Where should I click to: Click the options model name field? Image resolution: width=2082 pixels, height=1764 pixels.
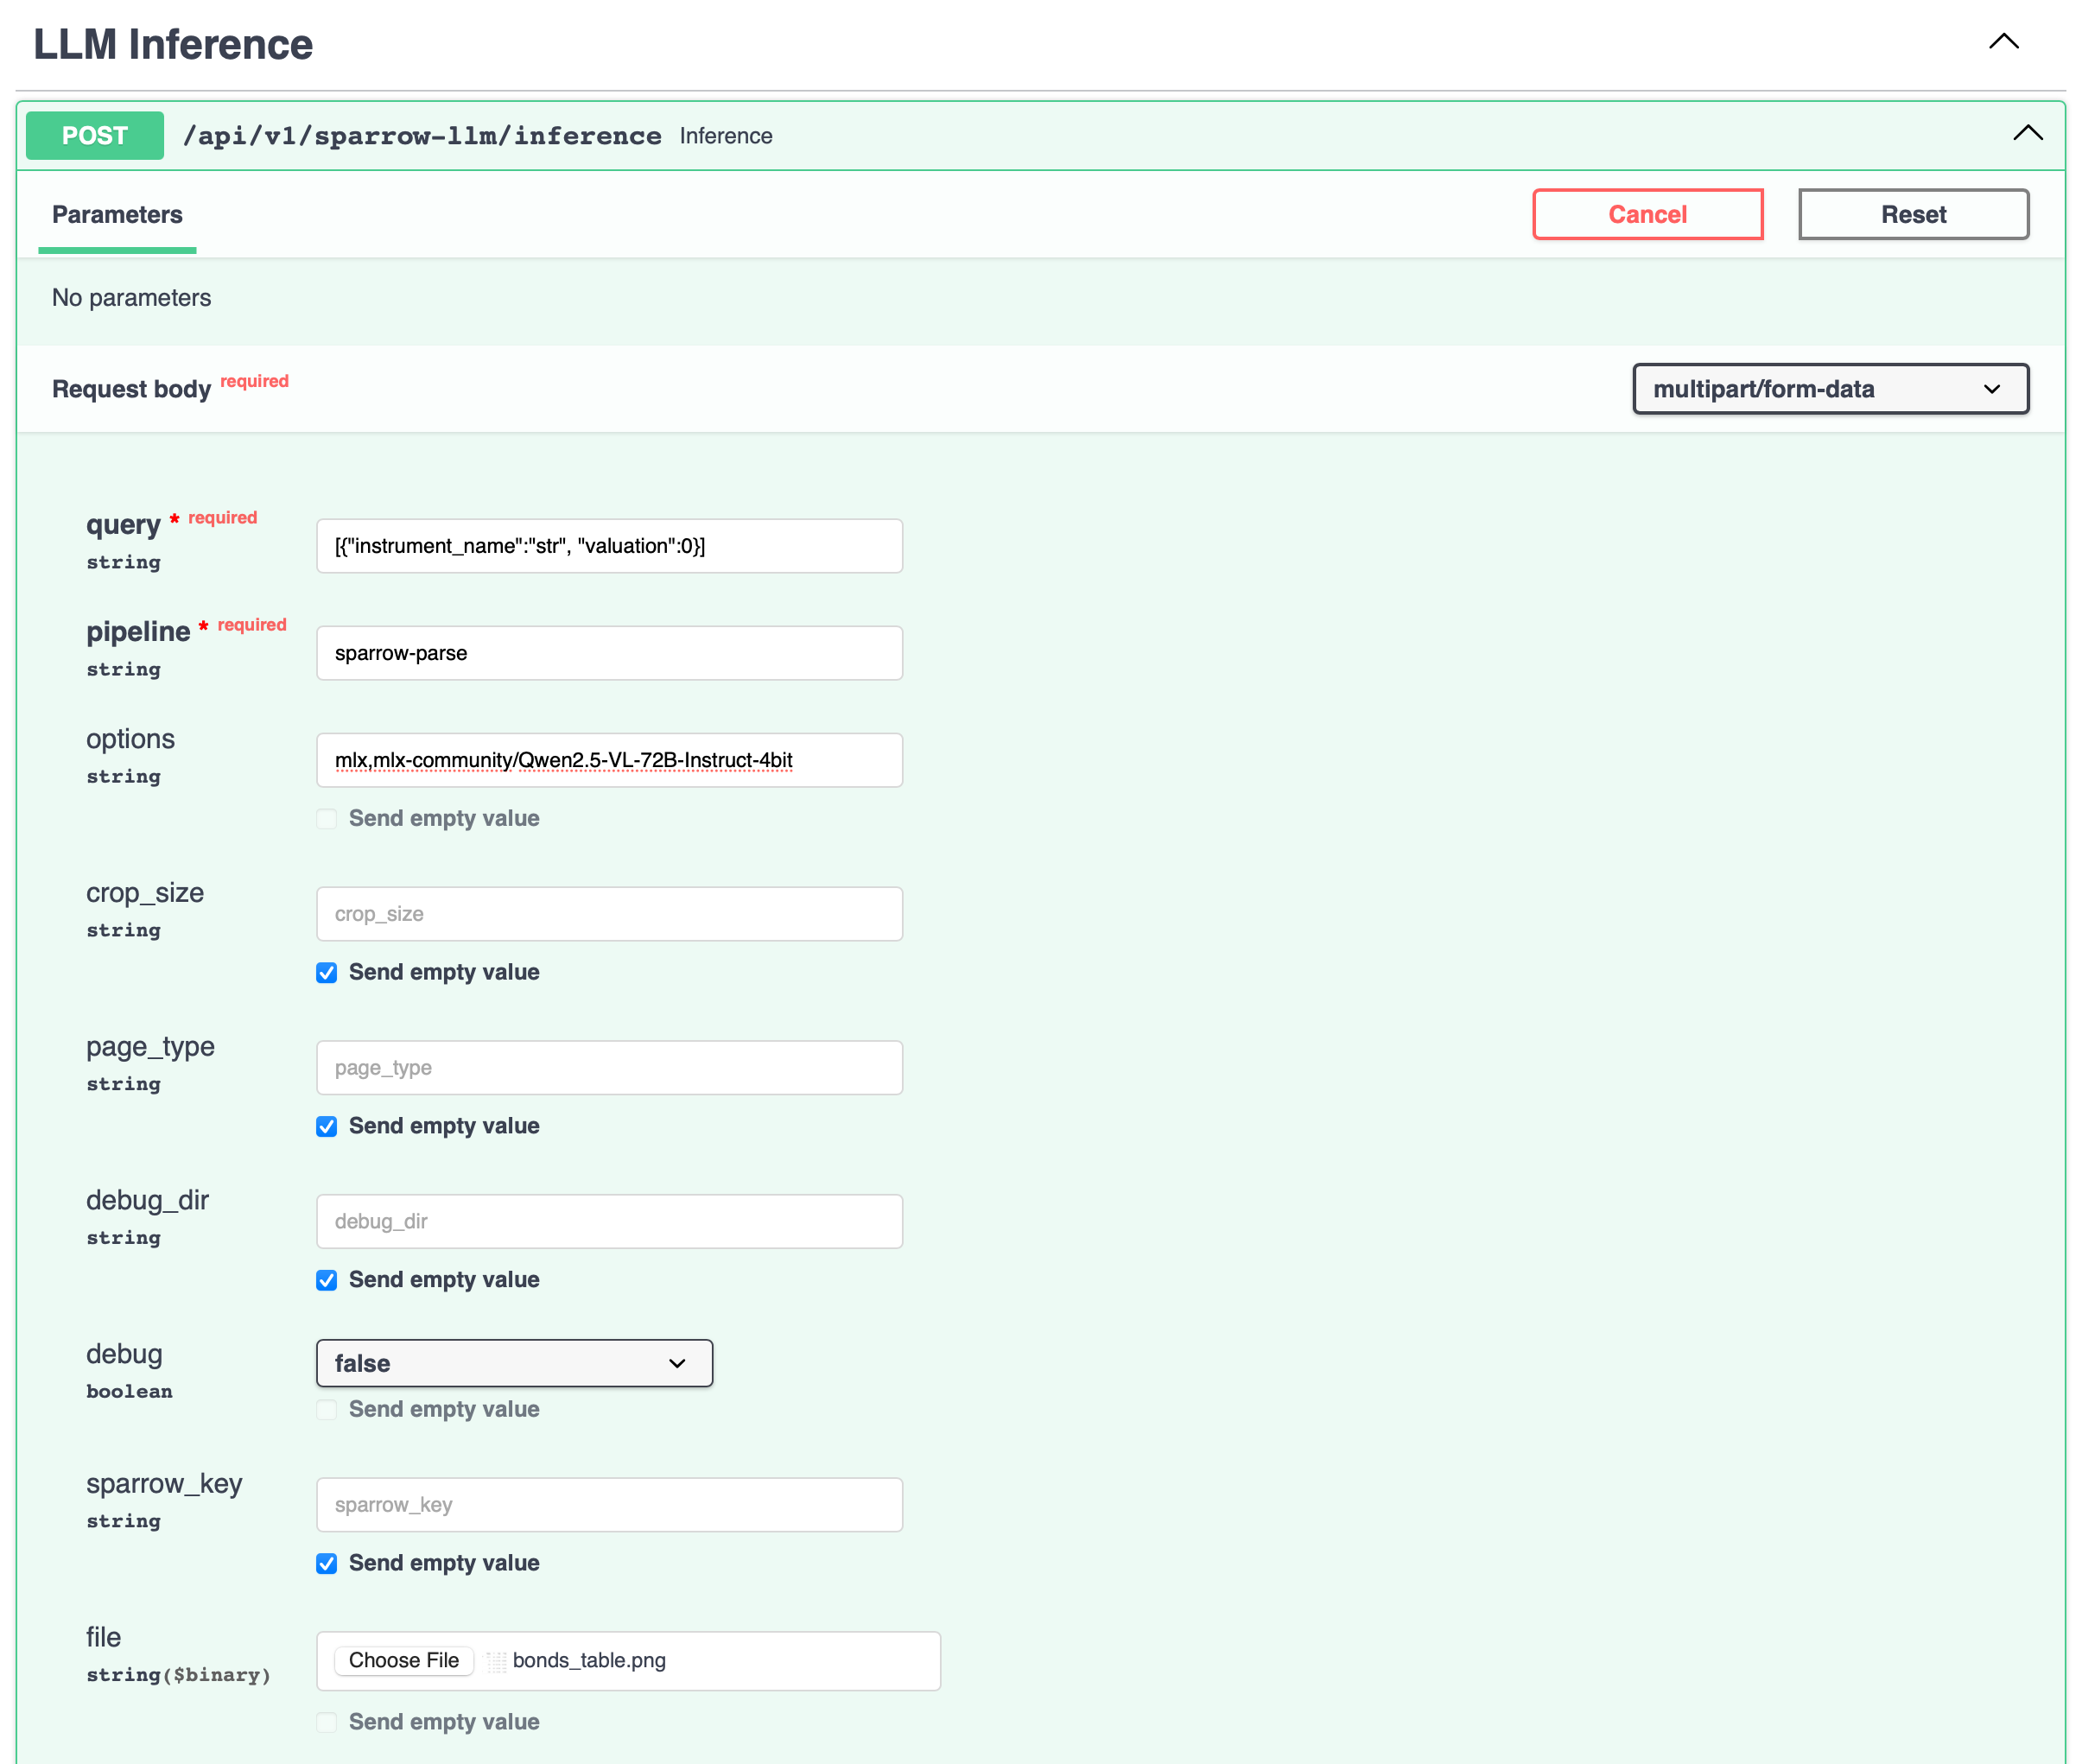point(609,760)
